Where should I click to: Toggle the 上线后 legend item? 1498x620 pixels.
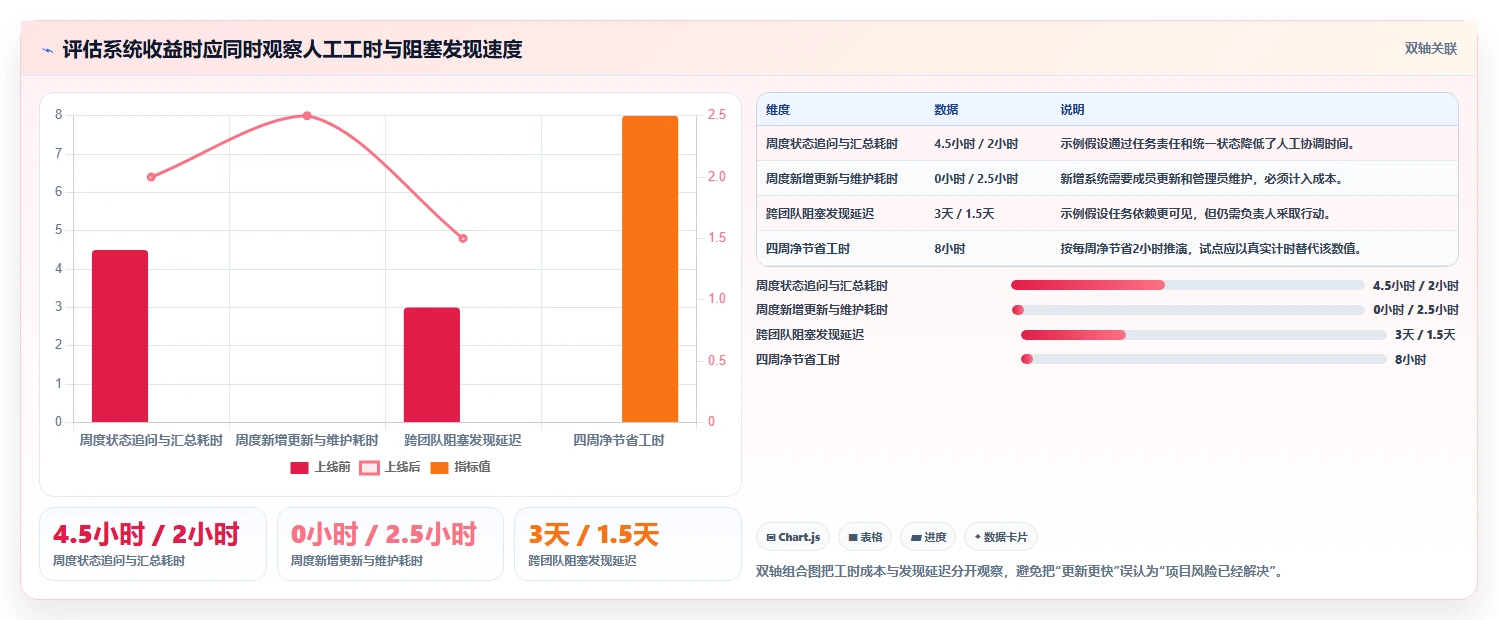click(390, 467)
